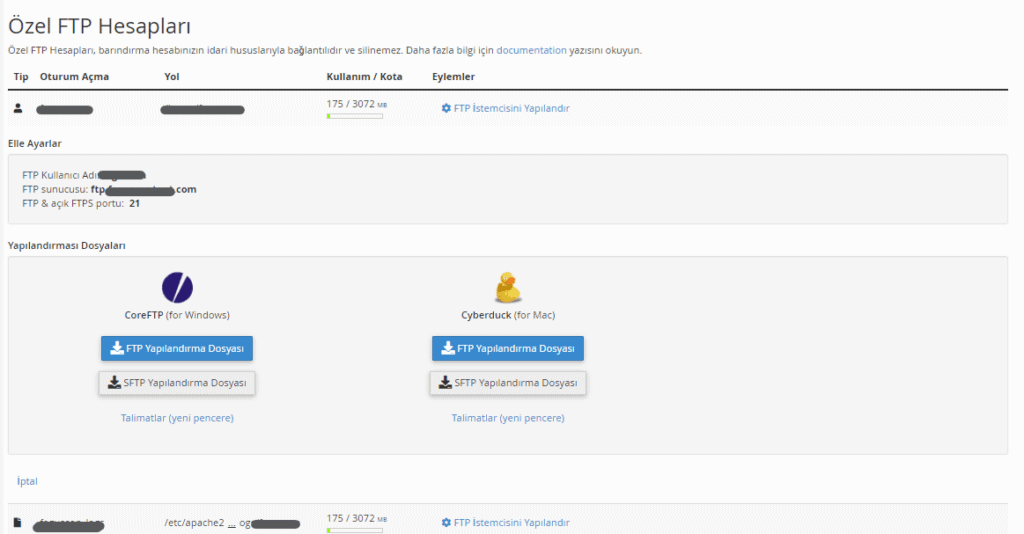Open Talimatlar link under Cyberduck

[507, 418]
